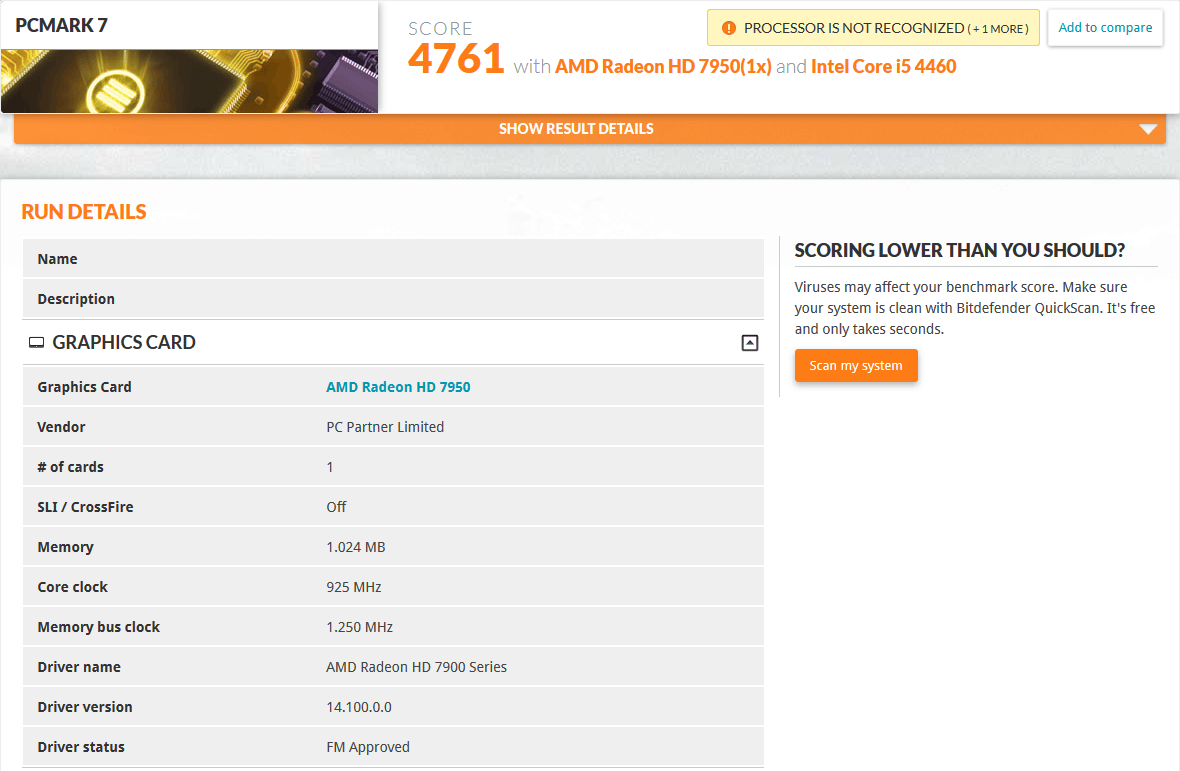Click the PCMark 7 banner image
This screenshot has height=771, width=1180.
[x=190, y=81]
